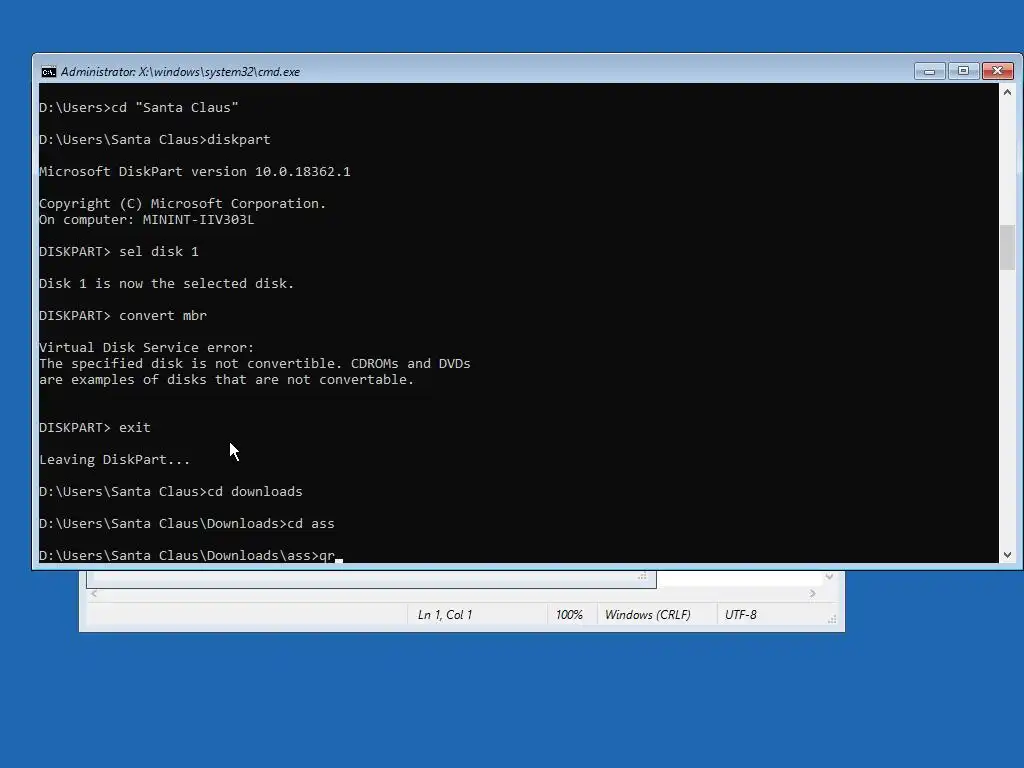Click the "DISKPART> convert mbr" line
Screen dimensions: 1024x768
(123, 315)
